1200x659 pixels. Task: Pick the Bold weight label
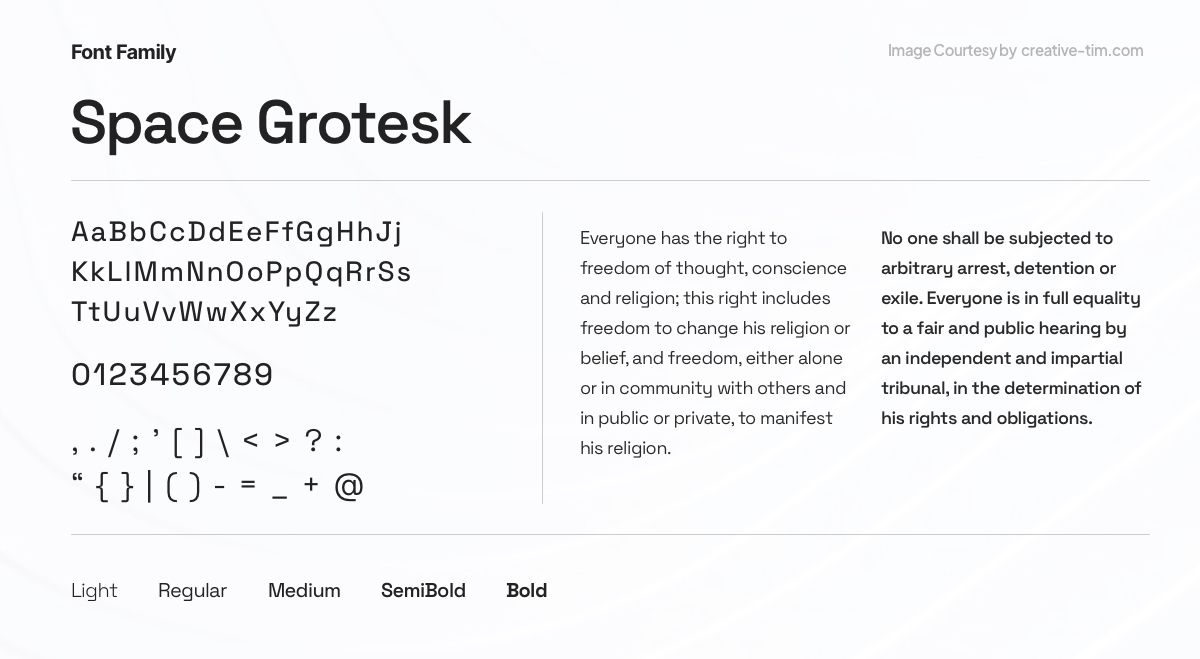tap(526, 591)
